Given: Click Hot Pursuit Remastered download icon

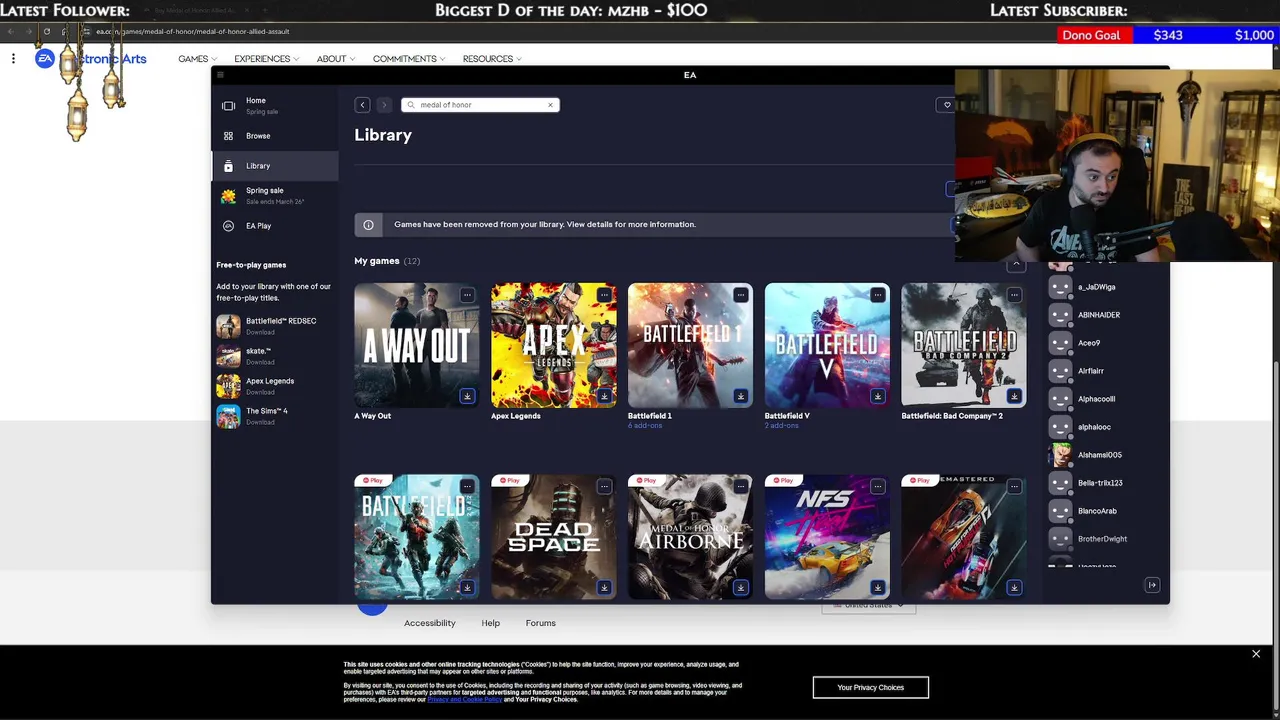Looking at the screenshot, I should tap(1014, 587).
